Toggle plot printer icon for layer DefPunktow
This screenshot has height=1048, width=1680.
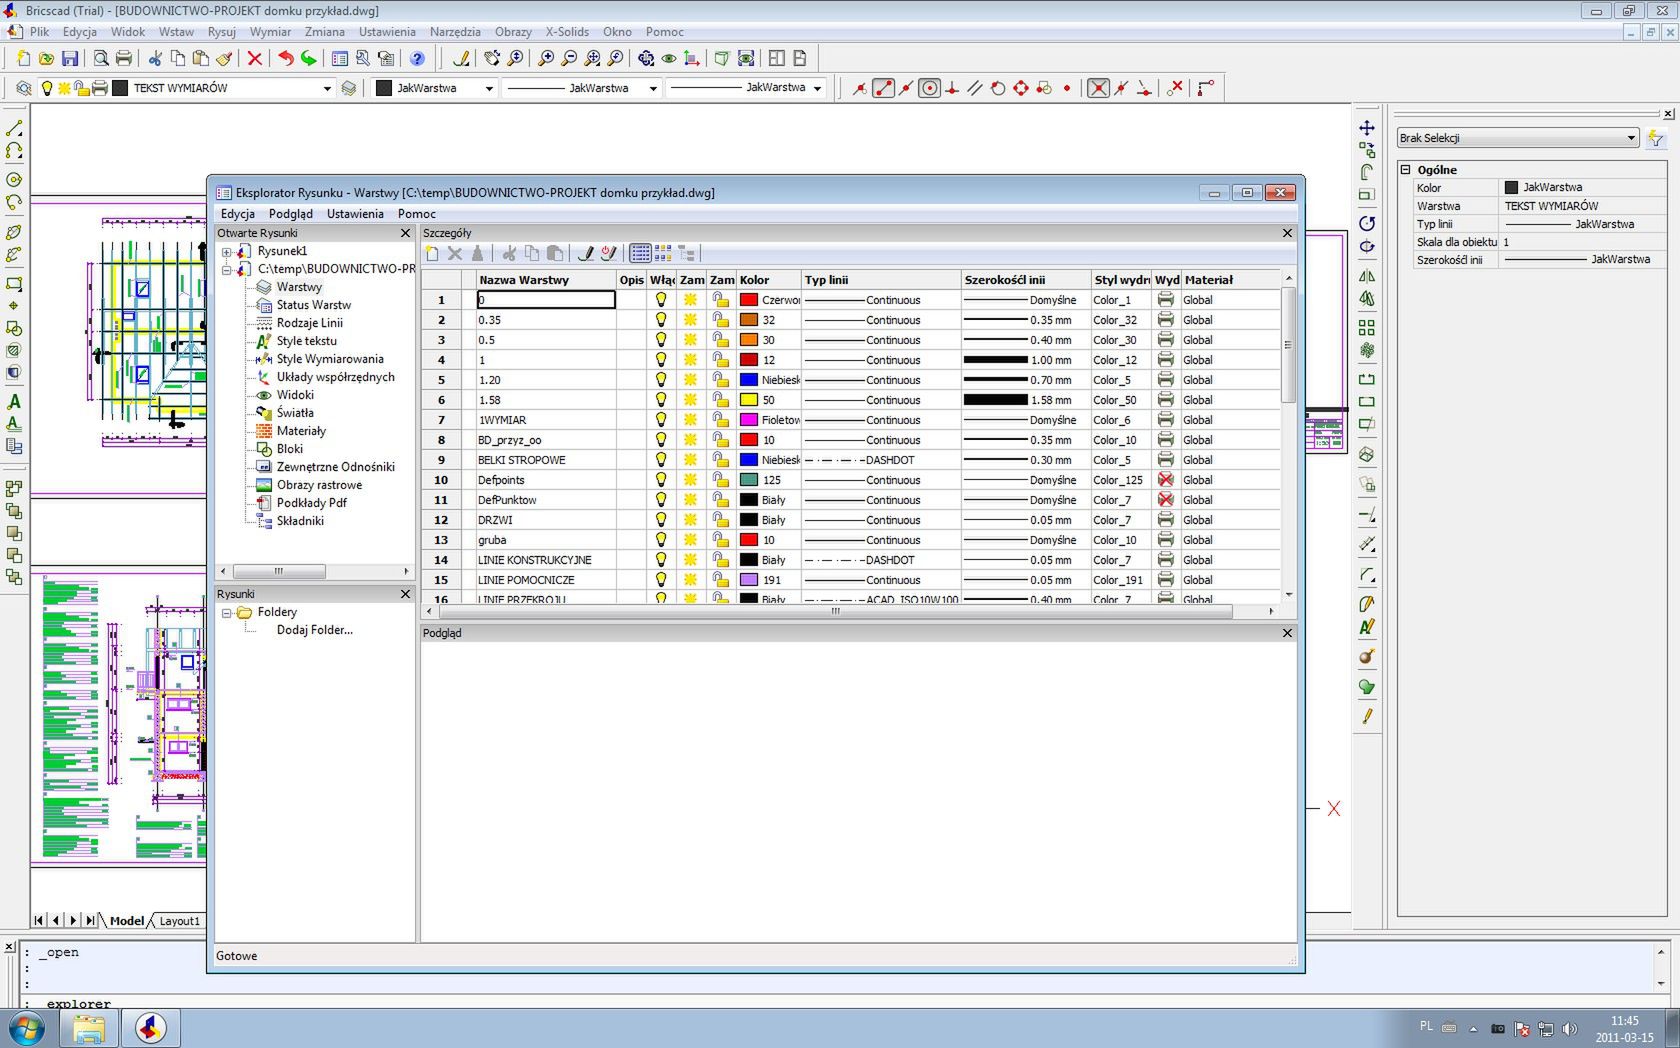coord(1165,500)
